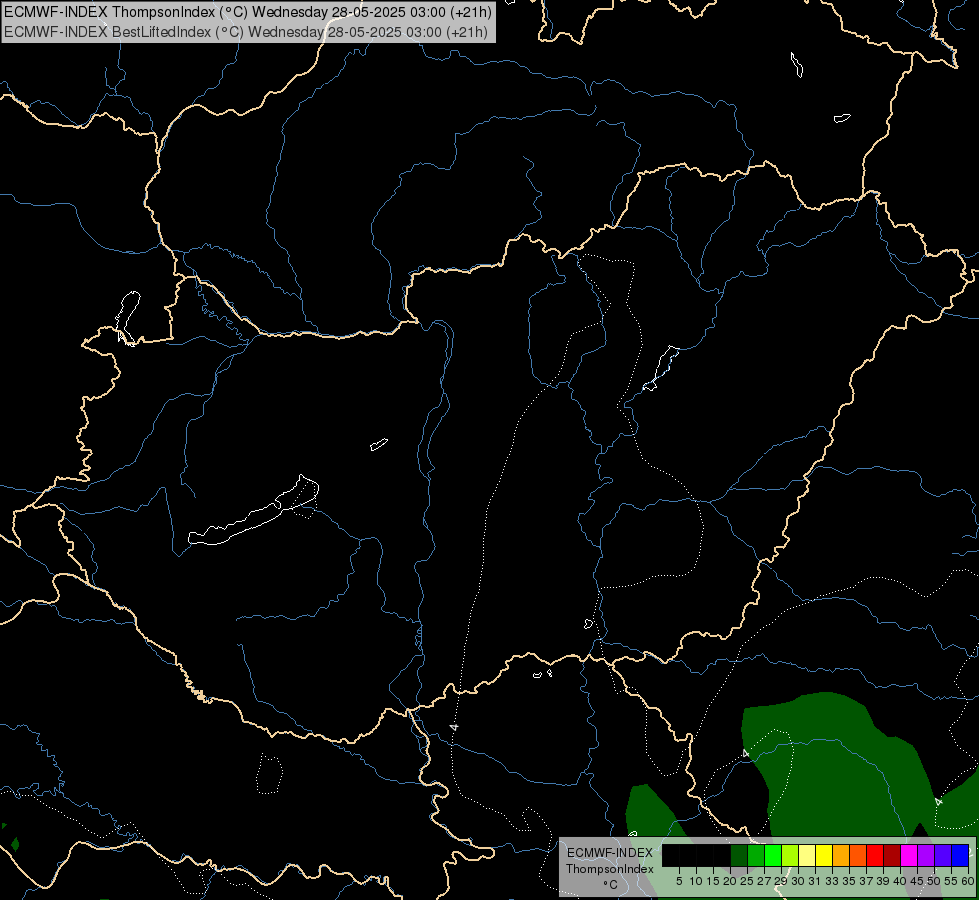This screenshot has height=900, width=979.
Task: Click the legend tick value '10'
Action: (x=696, y=881)
